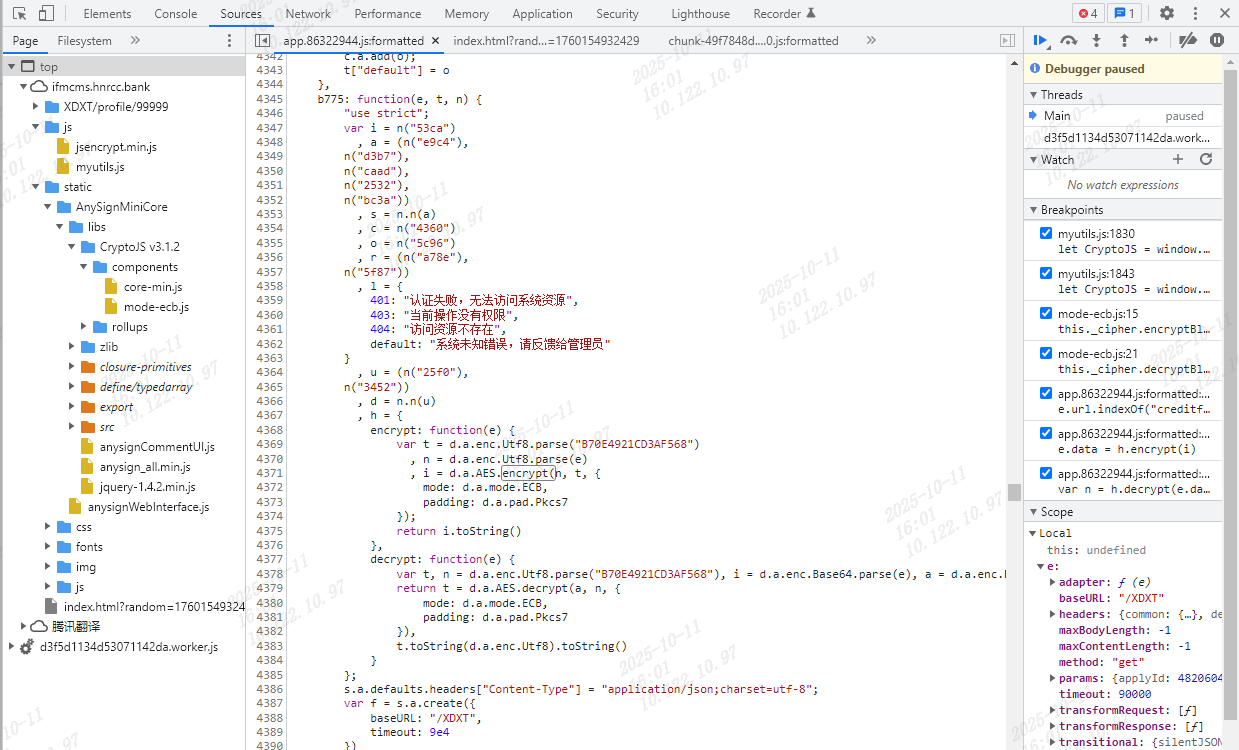Viewport: 1239px width, 750px height.
Task: Close the app.86322944.js:formatted file tab
Action: 435,41
